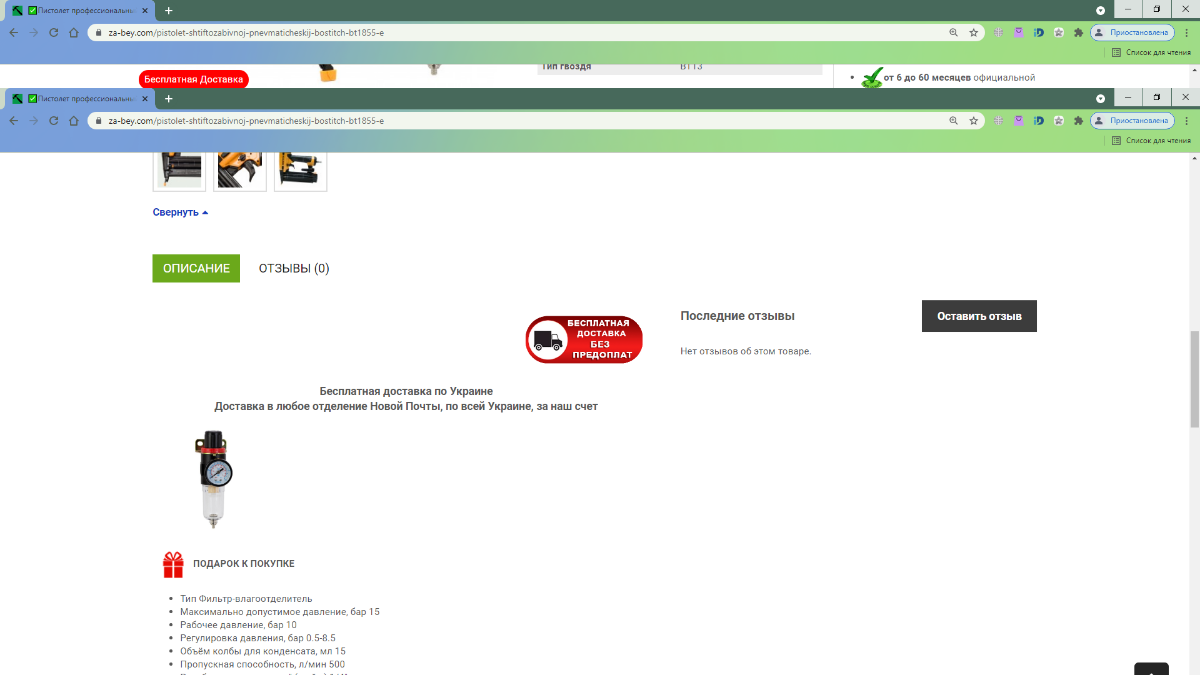Screen dimensions: 1200x675
Task: Select the third product thumbnail image
Action: pos(300,170)
